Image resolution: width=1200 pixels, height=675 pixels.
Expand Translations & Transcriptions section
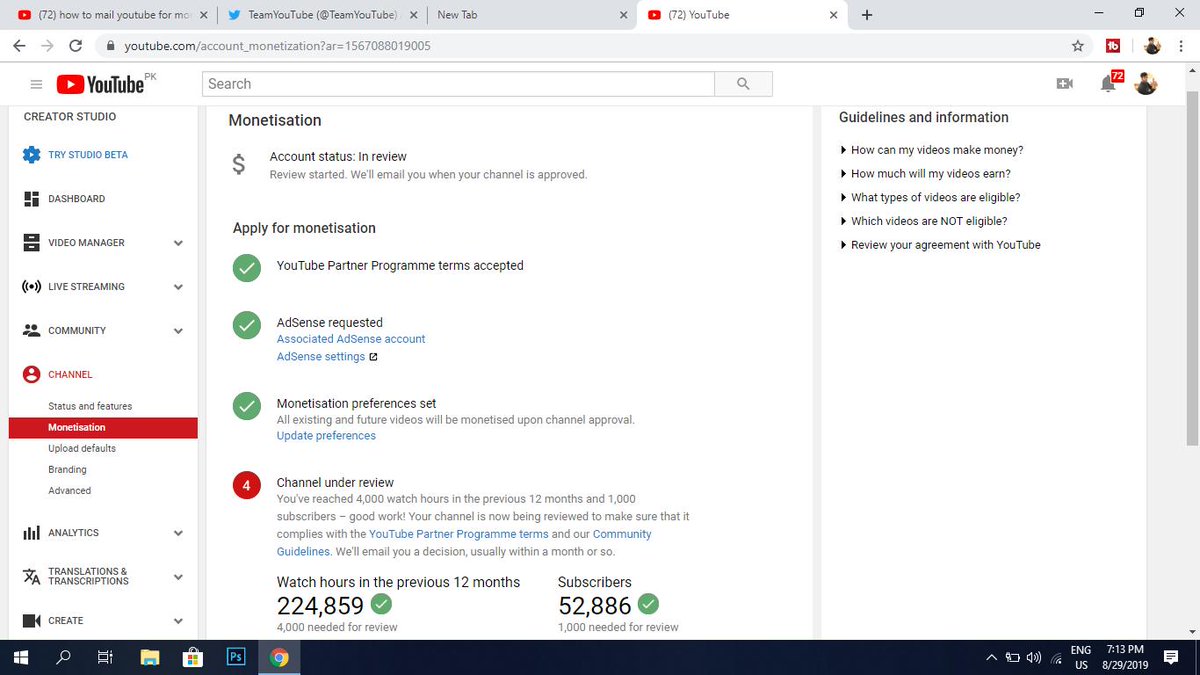pyautogui.click(x=178, y=577)
